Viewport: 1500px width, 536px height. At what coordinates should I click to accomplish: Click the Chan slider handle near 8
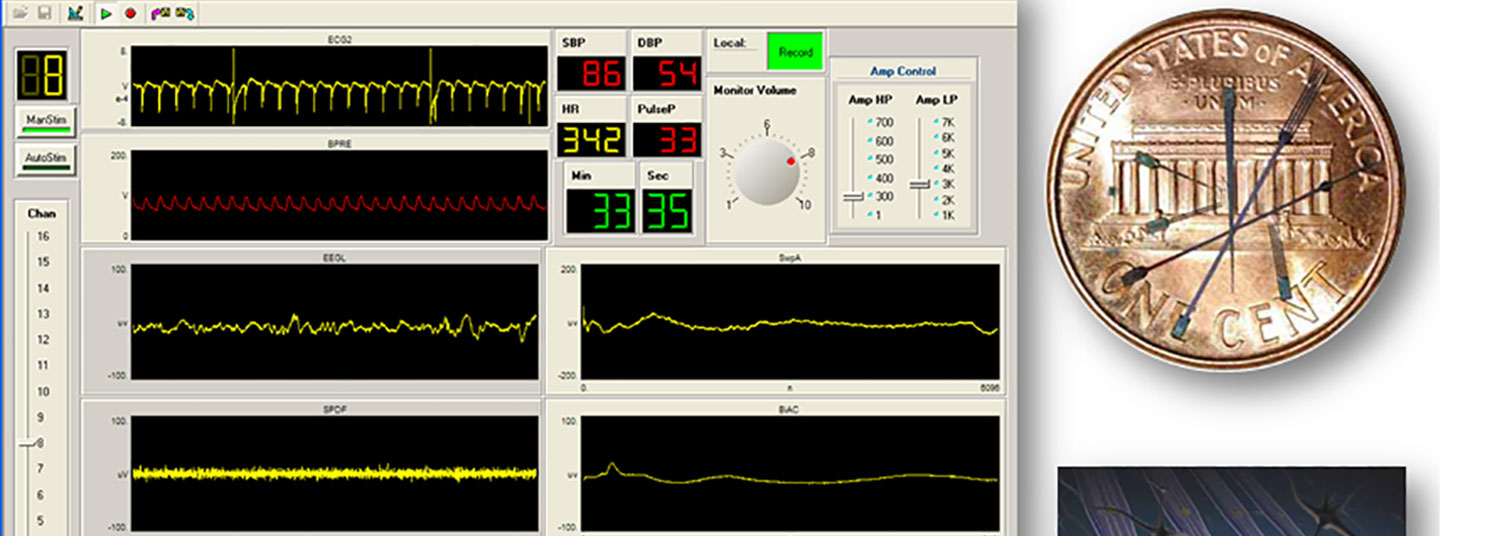coord(29,443)
